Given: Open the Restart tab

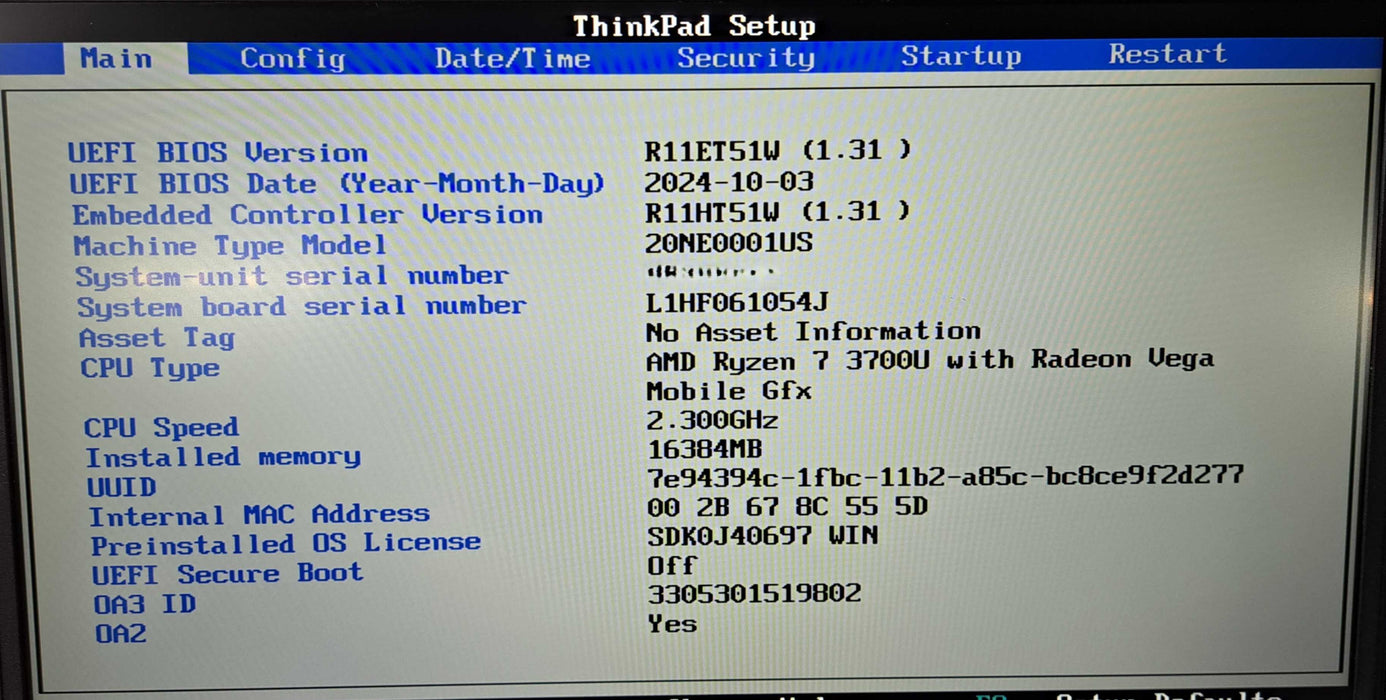Looking at the screenshot, I should point(1167,53).
